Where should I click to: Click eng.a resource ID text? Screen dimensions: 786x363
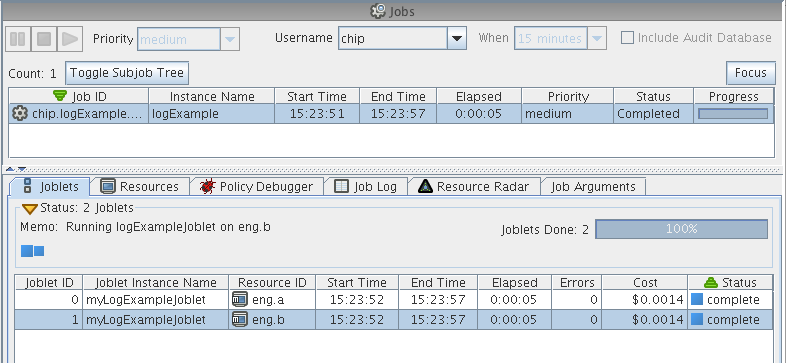pos(269,300)
